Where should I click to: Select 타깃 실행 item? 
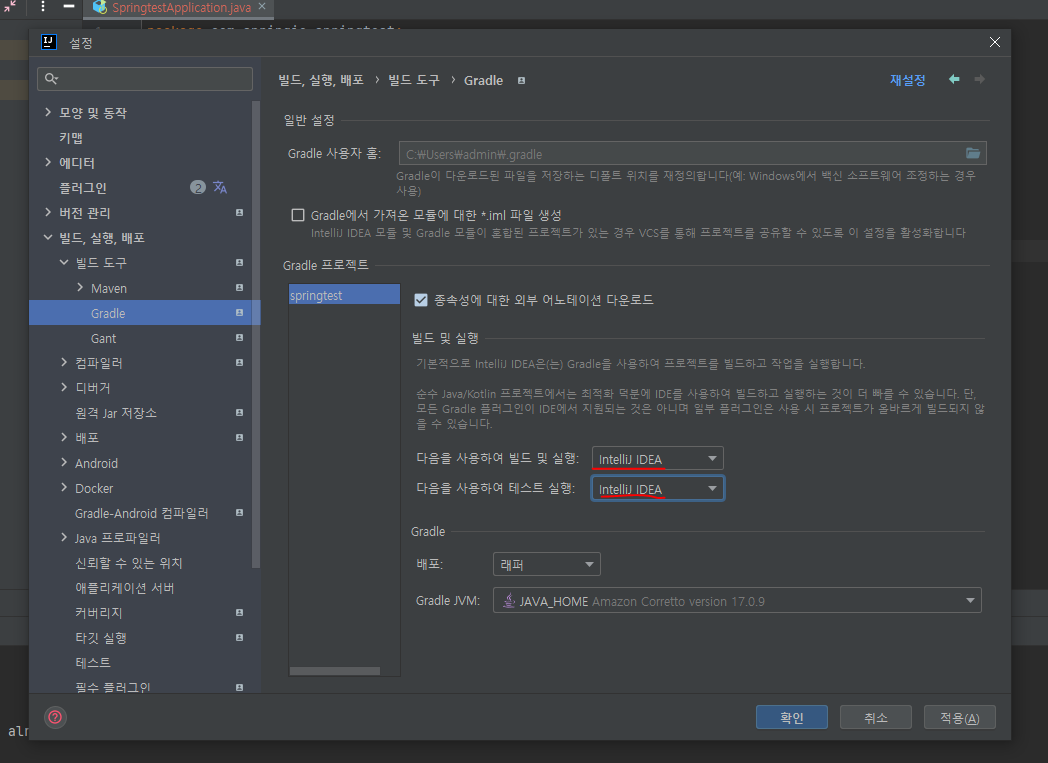(x=101, y=638)
